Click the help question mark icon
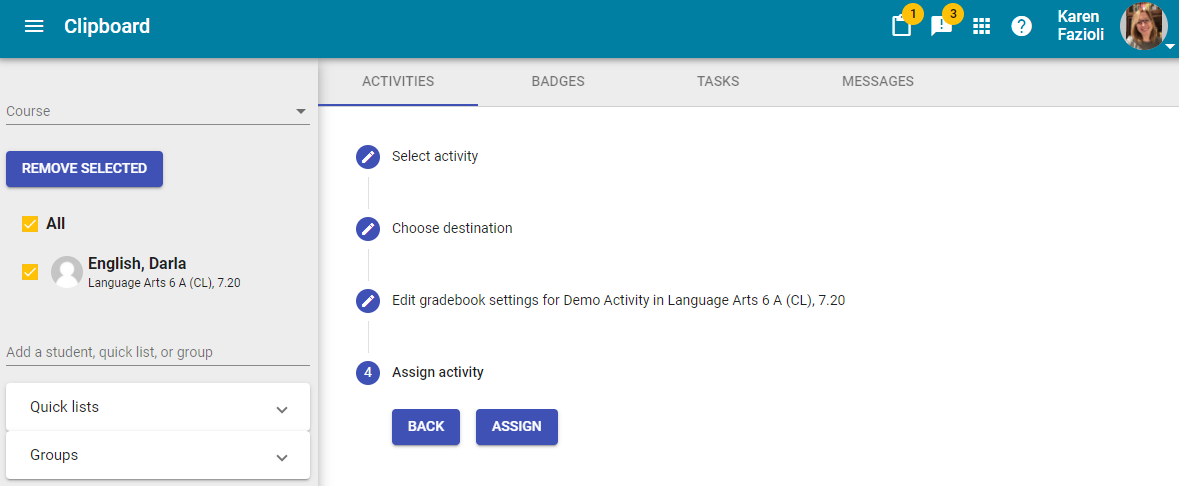Image resolution: width=1179 pixels, height=486 pixels. (x=1021, y=26)
